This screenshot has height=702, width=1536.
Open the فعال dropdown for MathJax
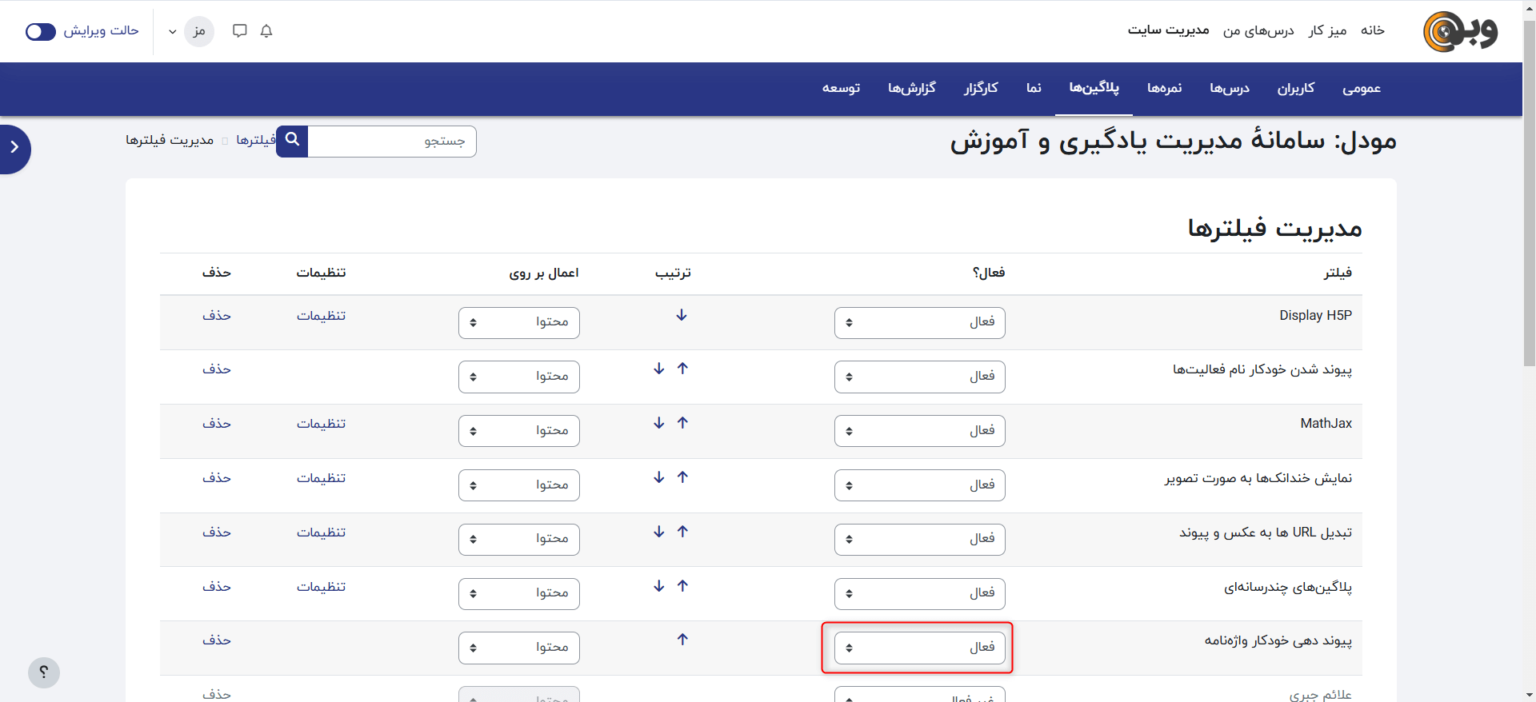tap(919, 431)
